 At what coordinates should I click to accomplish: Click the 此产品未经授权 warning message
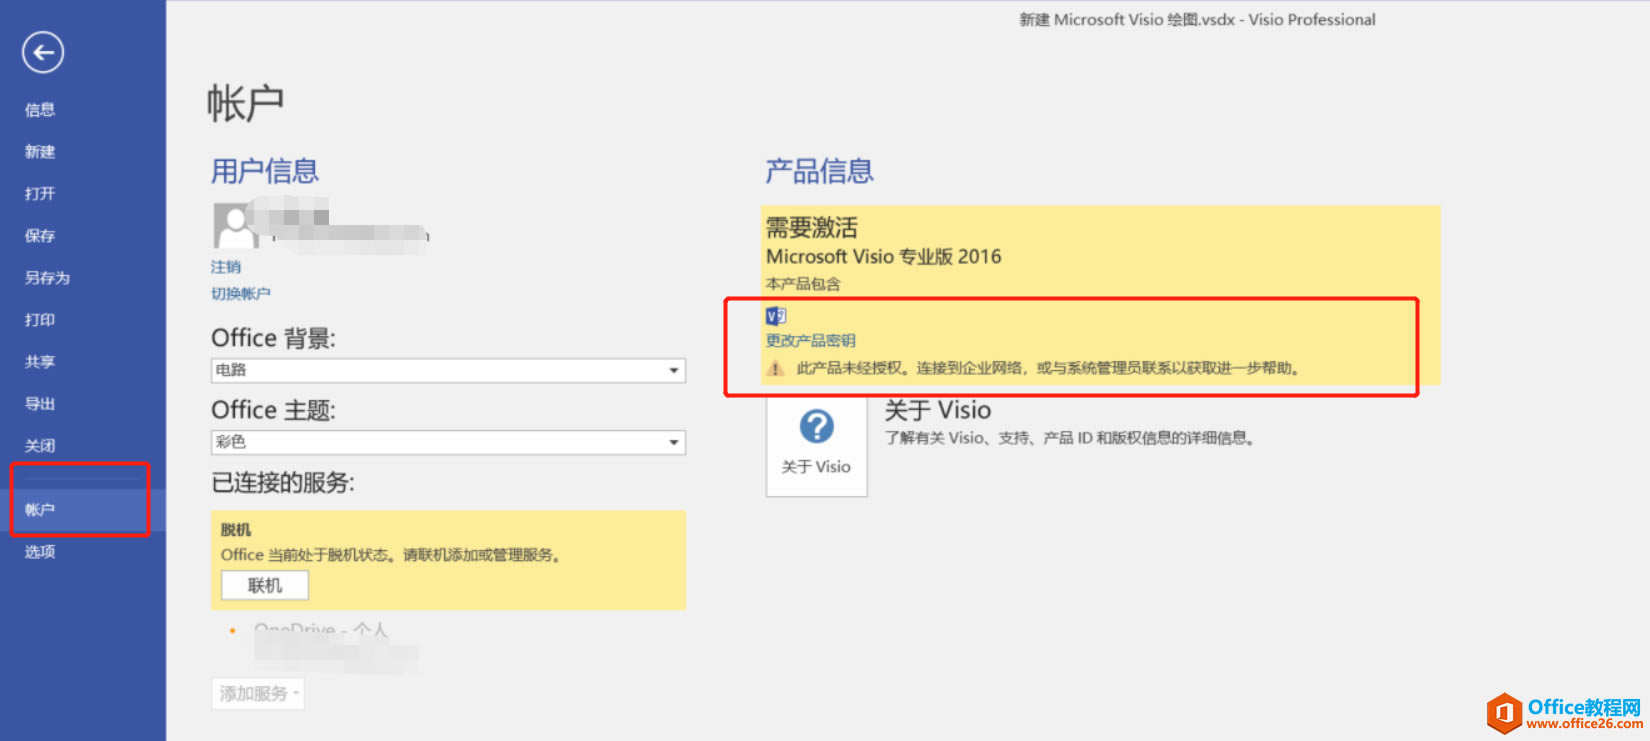pyautogui.click(x=1048, y=368)
